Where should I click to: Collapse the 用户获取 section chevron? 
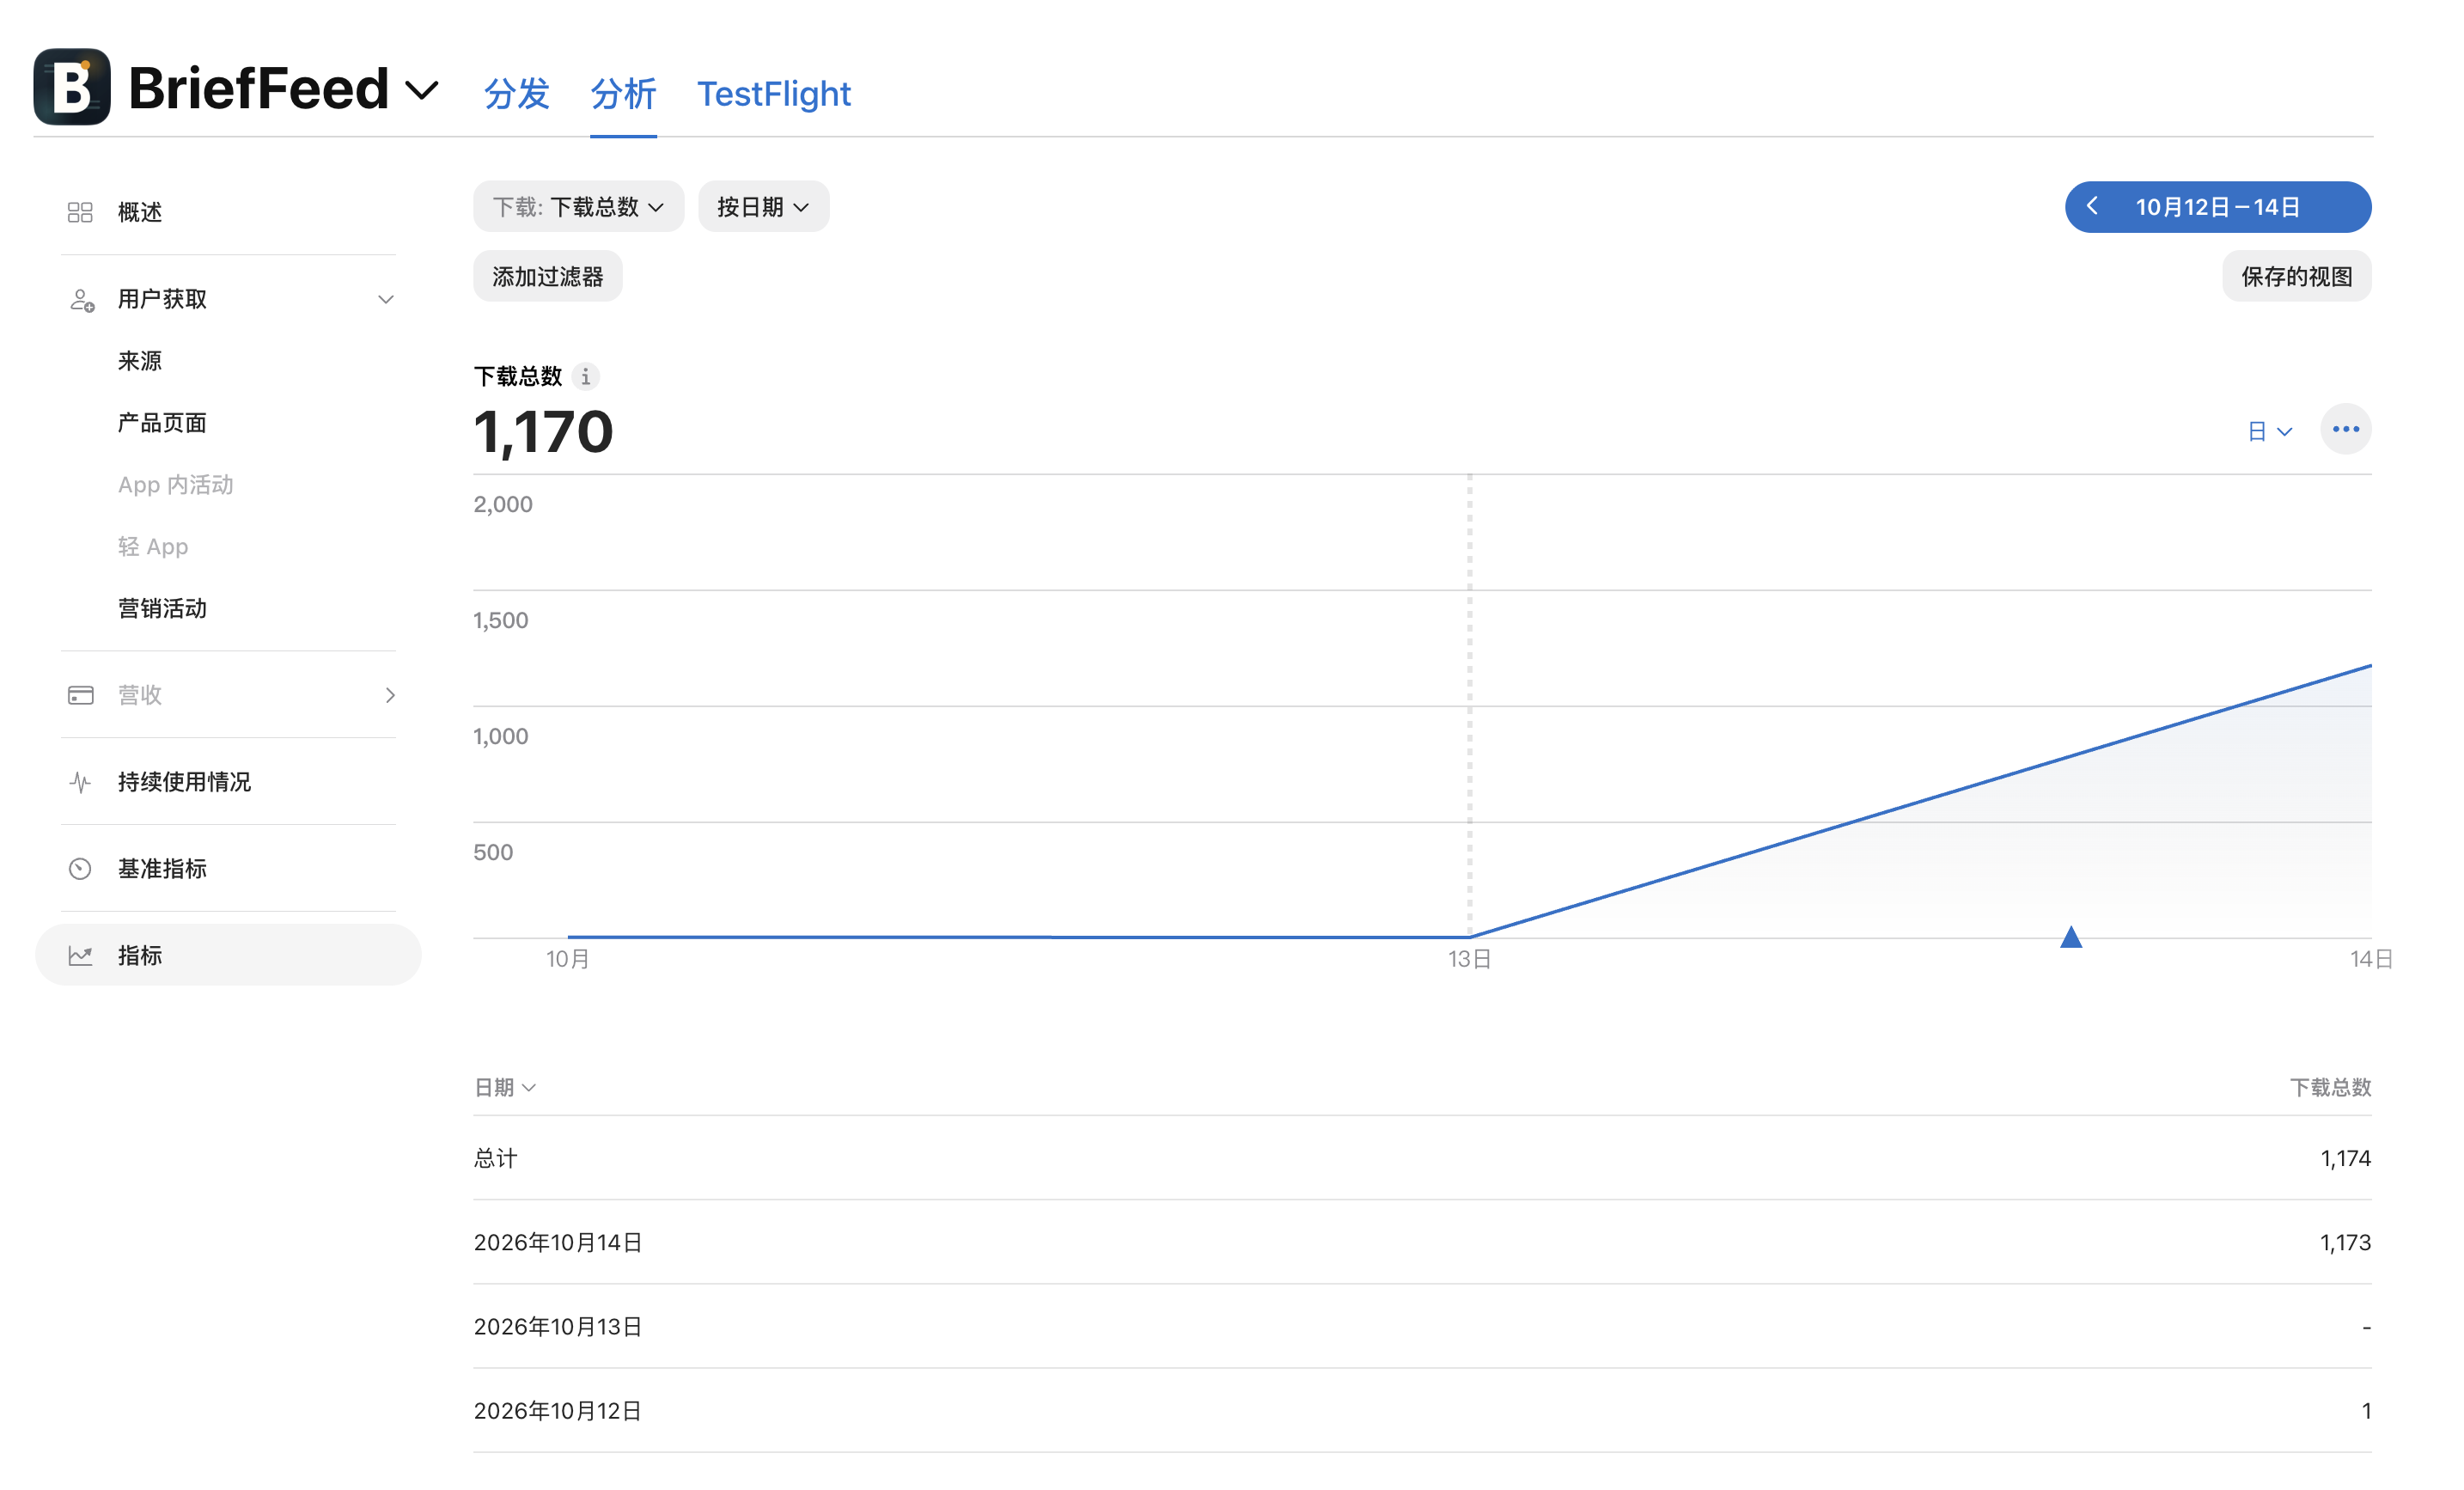click(385, 299)
